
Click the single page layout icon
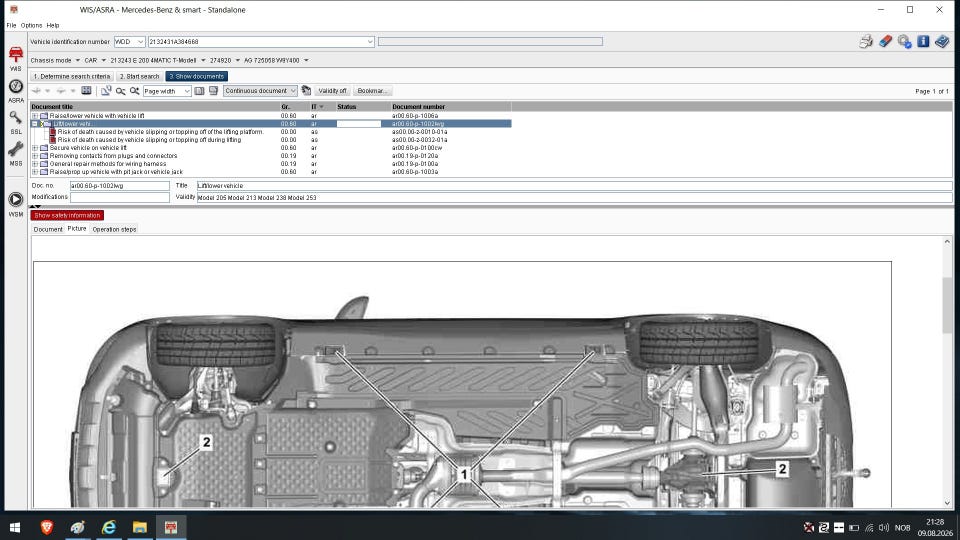click(200, 91)
